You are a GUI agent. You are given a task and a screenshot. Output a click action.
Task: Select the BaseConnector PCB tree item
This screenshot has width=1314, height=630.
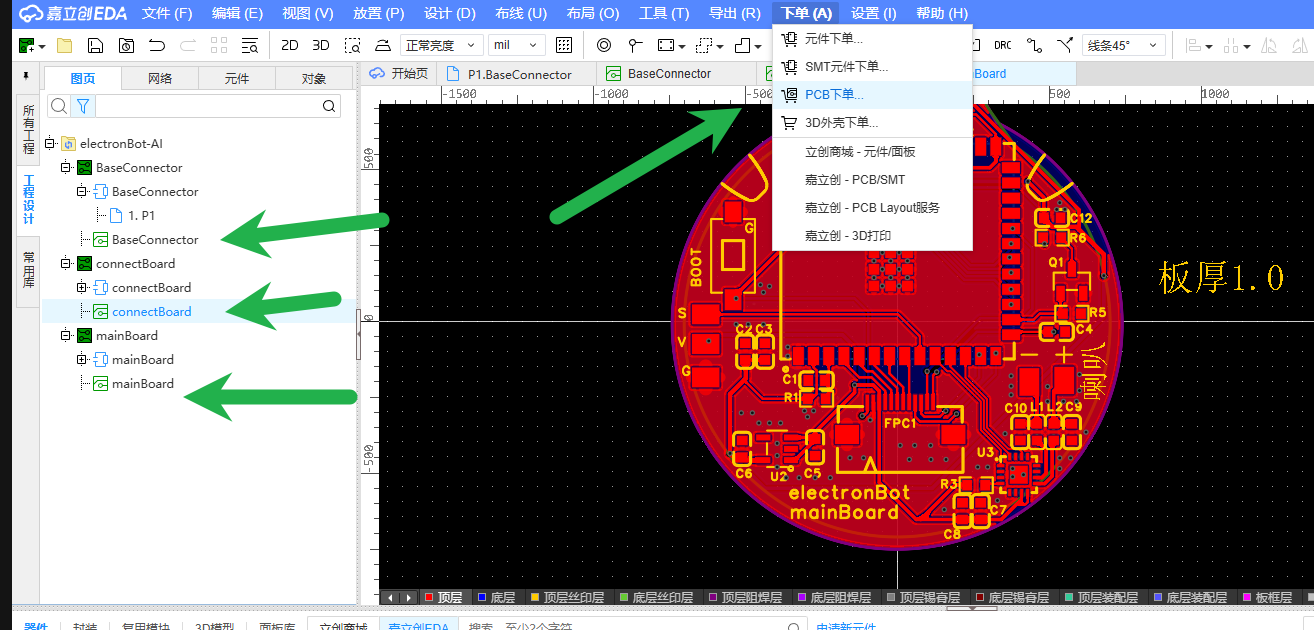(x=155, y=240)
